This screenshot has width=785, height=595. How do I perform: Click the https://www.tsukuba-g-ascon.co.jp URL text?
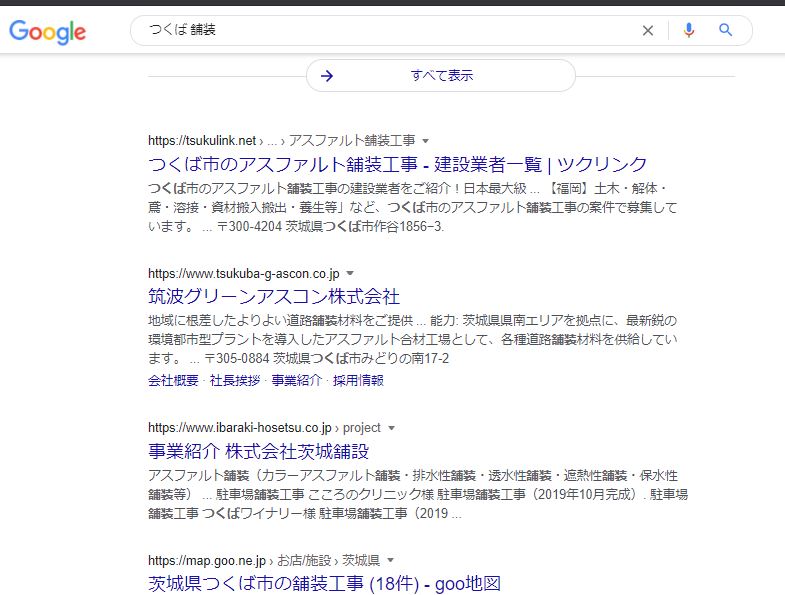point(244,273)
